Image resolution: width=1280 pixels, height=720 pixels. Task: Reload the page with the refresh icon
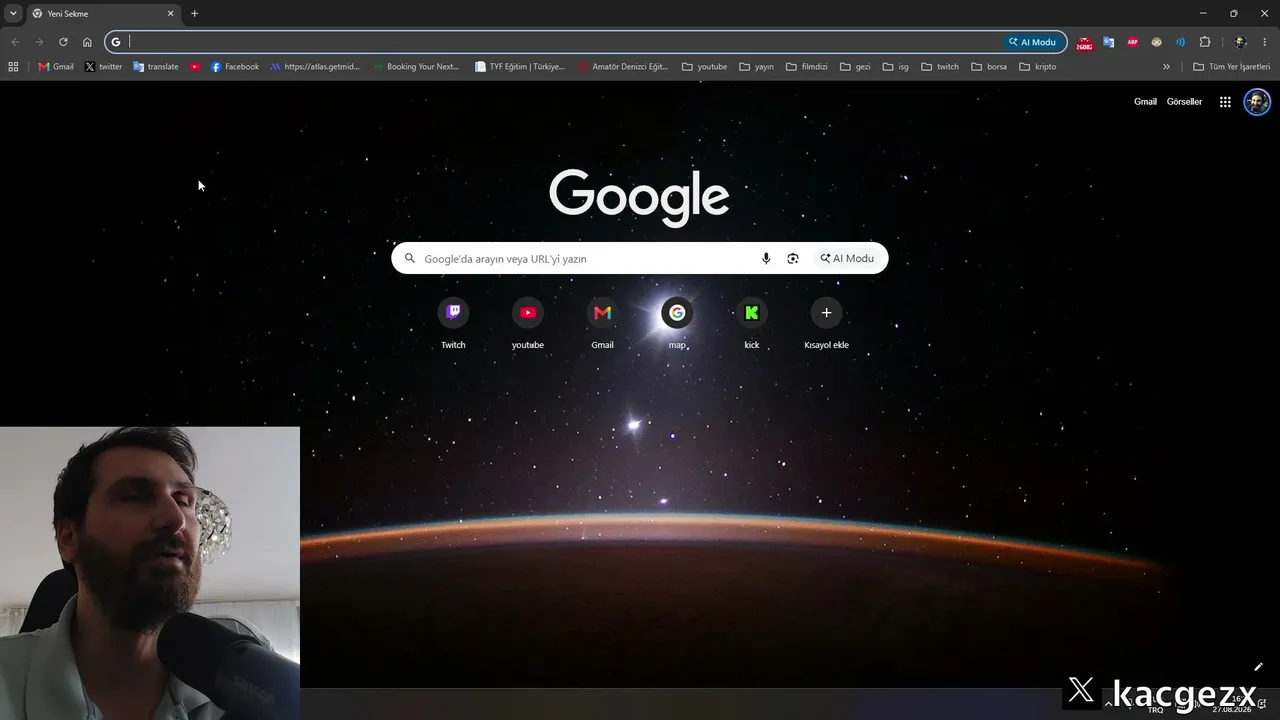pos(63,42)
